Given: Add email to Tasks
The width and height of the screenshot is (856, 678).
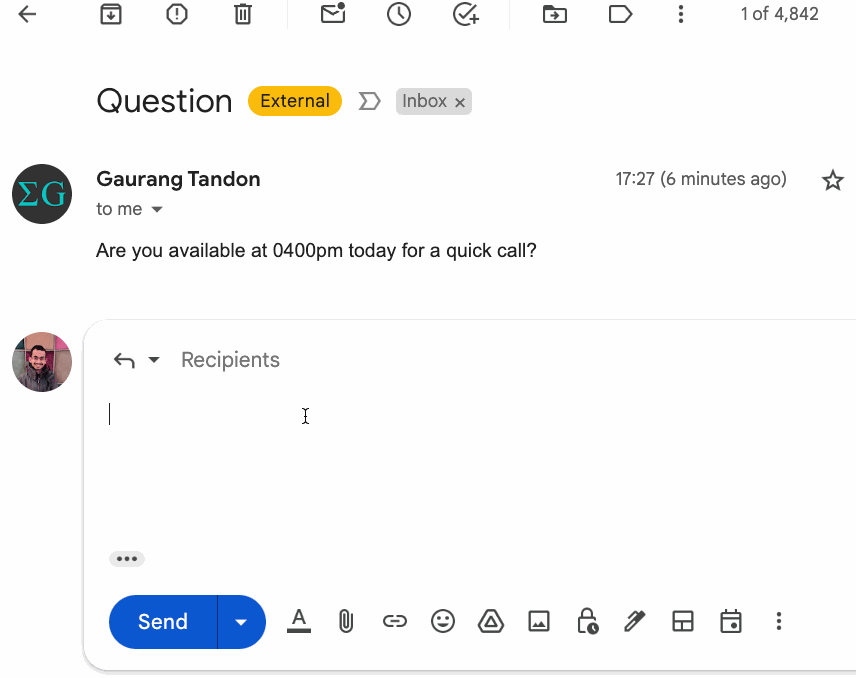Looking at the screenshot, I should pyautogui.click(x=466, y=14).
